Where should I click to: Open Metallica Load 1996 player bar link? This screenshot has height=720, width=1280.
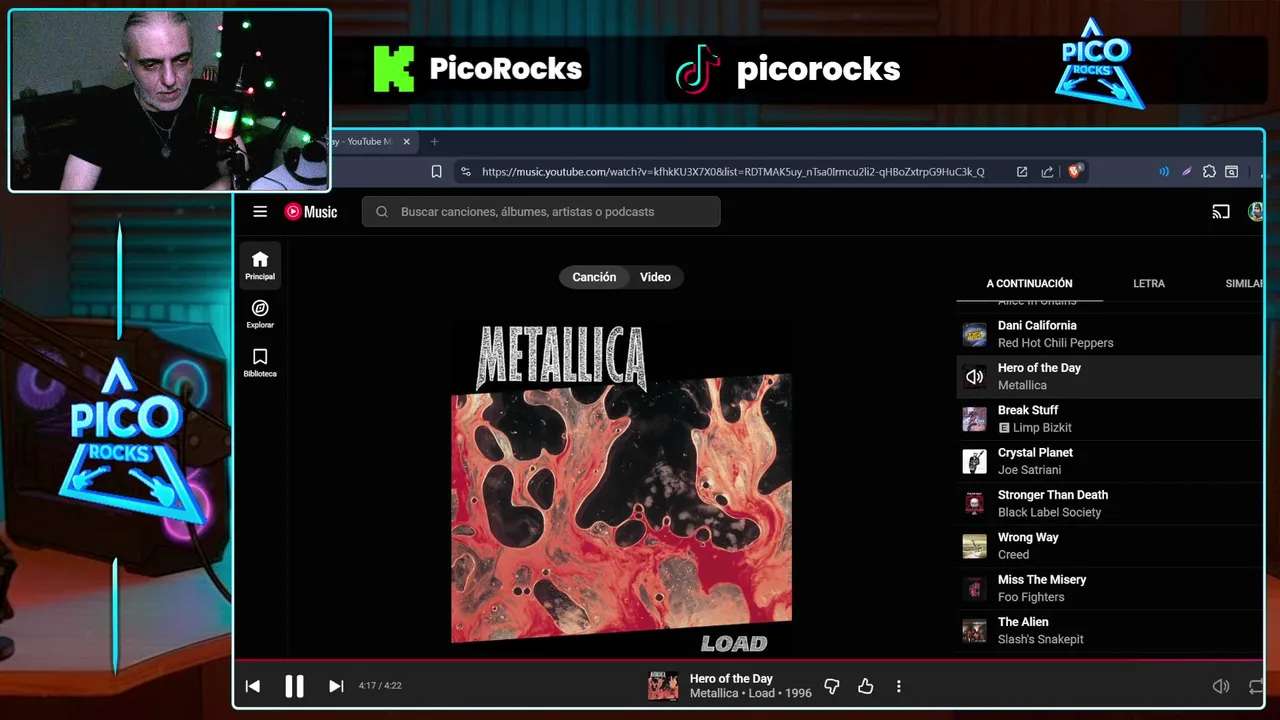point(750,693)
